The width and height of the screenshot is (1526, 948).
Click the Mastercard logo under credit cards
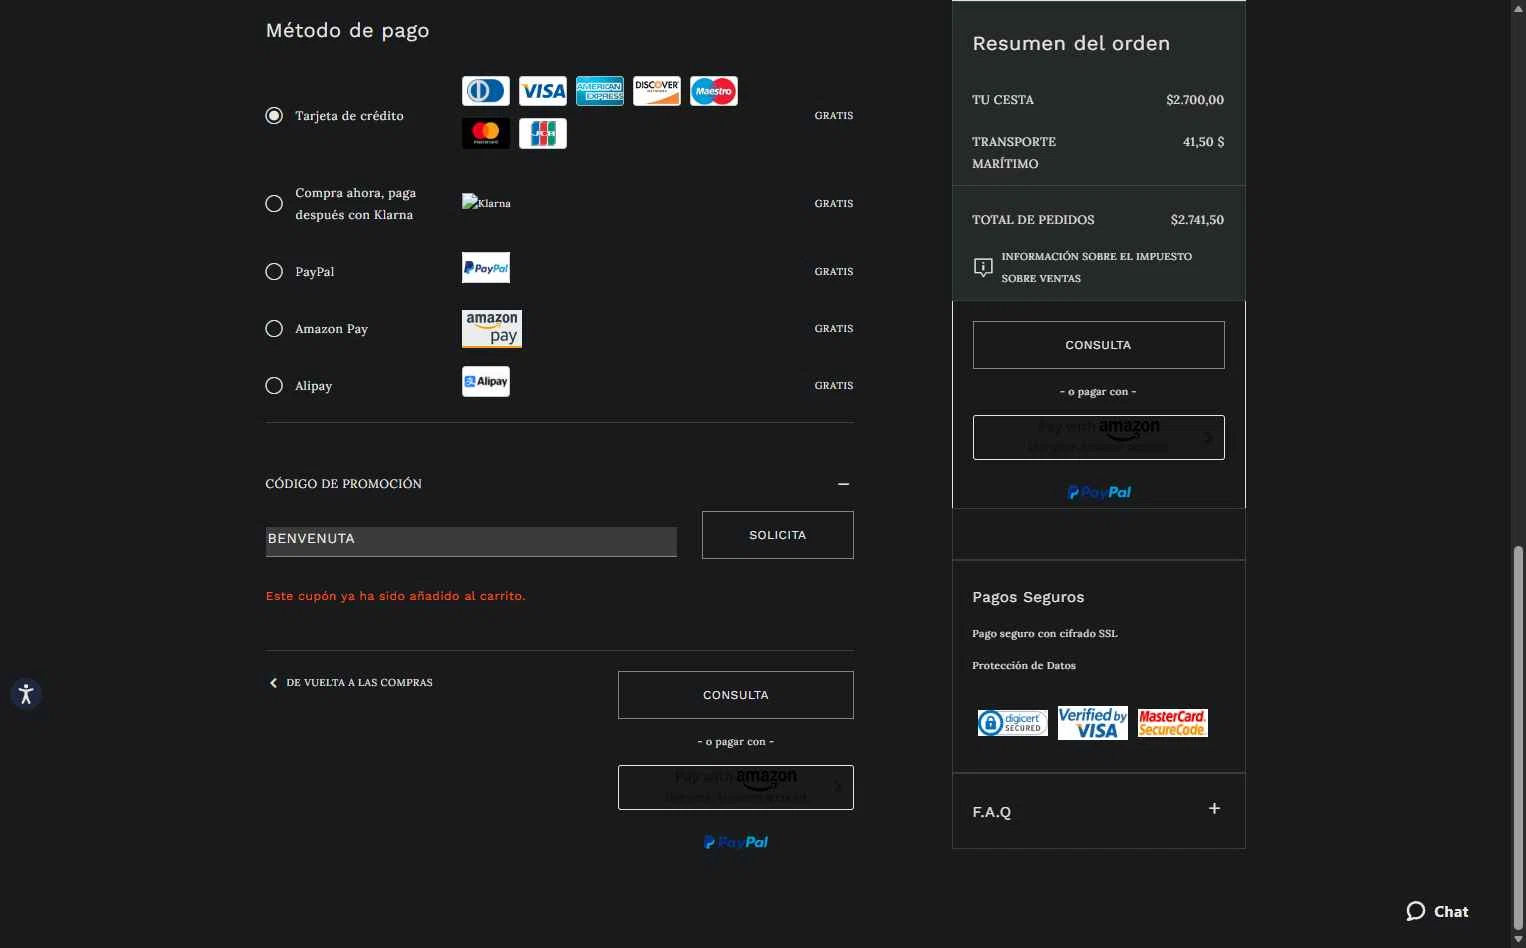(485, 133)
